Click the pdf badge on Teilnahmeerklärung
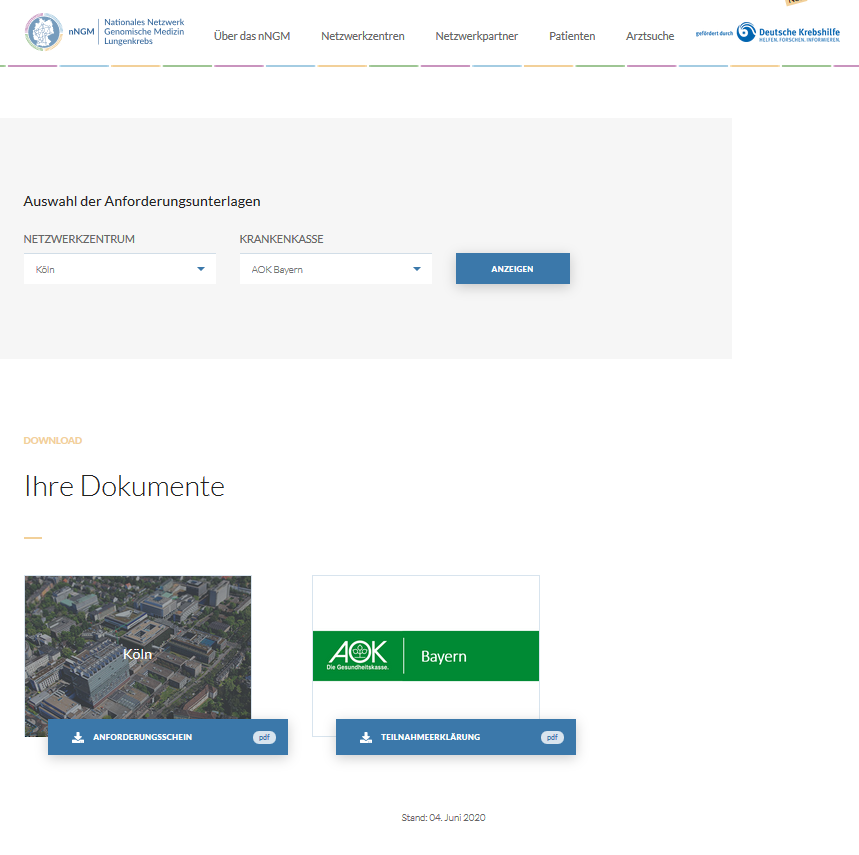 pyautogui.click(x=552, y=737)
